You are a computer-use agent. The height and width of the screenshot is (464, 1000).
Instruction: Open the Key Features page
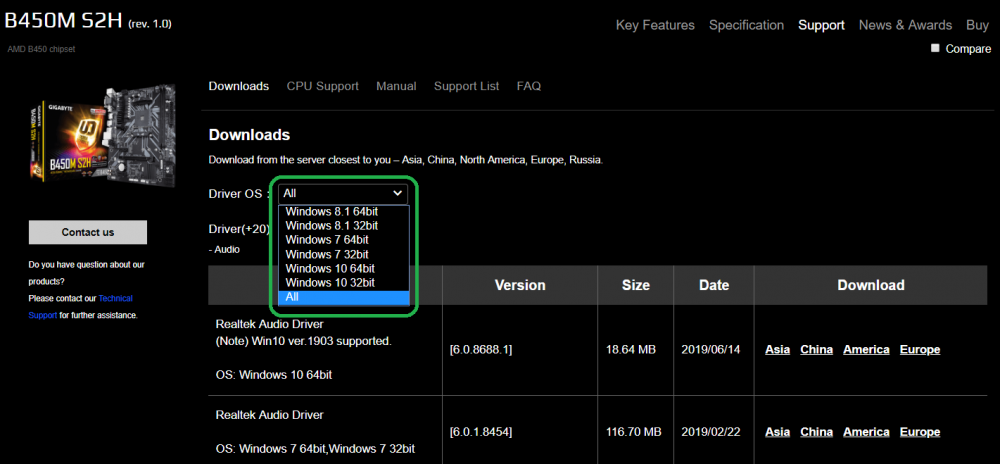pyautogui.click(x=655, y=25)
